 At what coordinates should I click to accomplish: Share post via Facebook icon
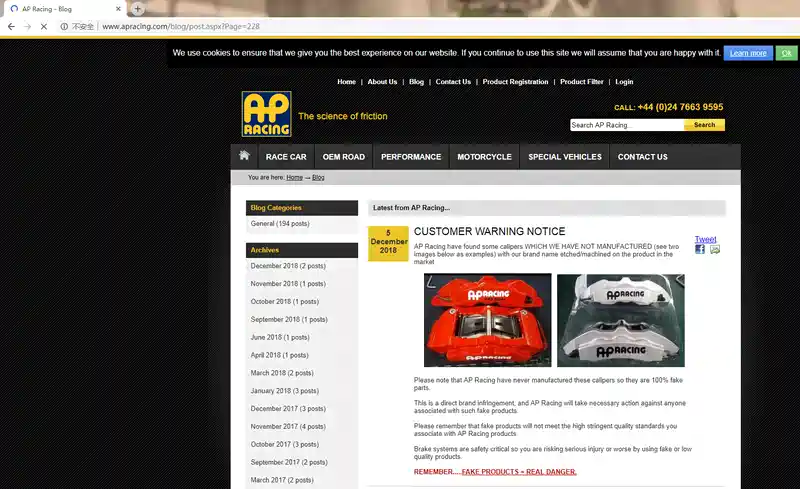700,249
